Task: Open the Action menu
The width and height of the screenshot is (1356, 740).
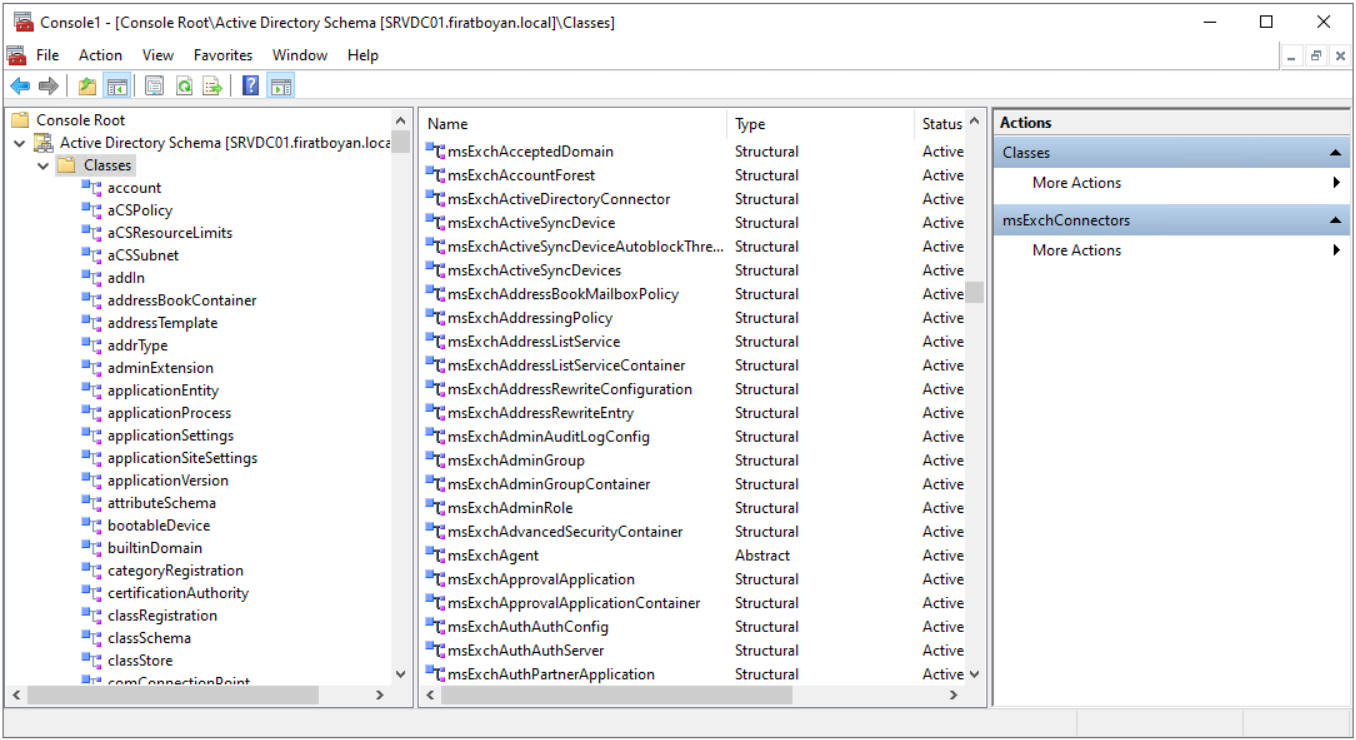Action: [x=100, y=55]
